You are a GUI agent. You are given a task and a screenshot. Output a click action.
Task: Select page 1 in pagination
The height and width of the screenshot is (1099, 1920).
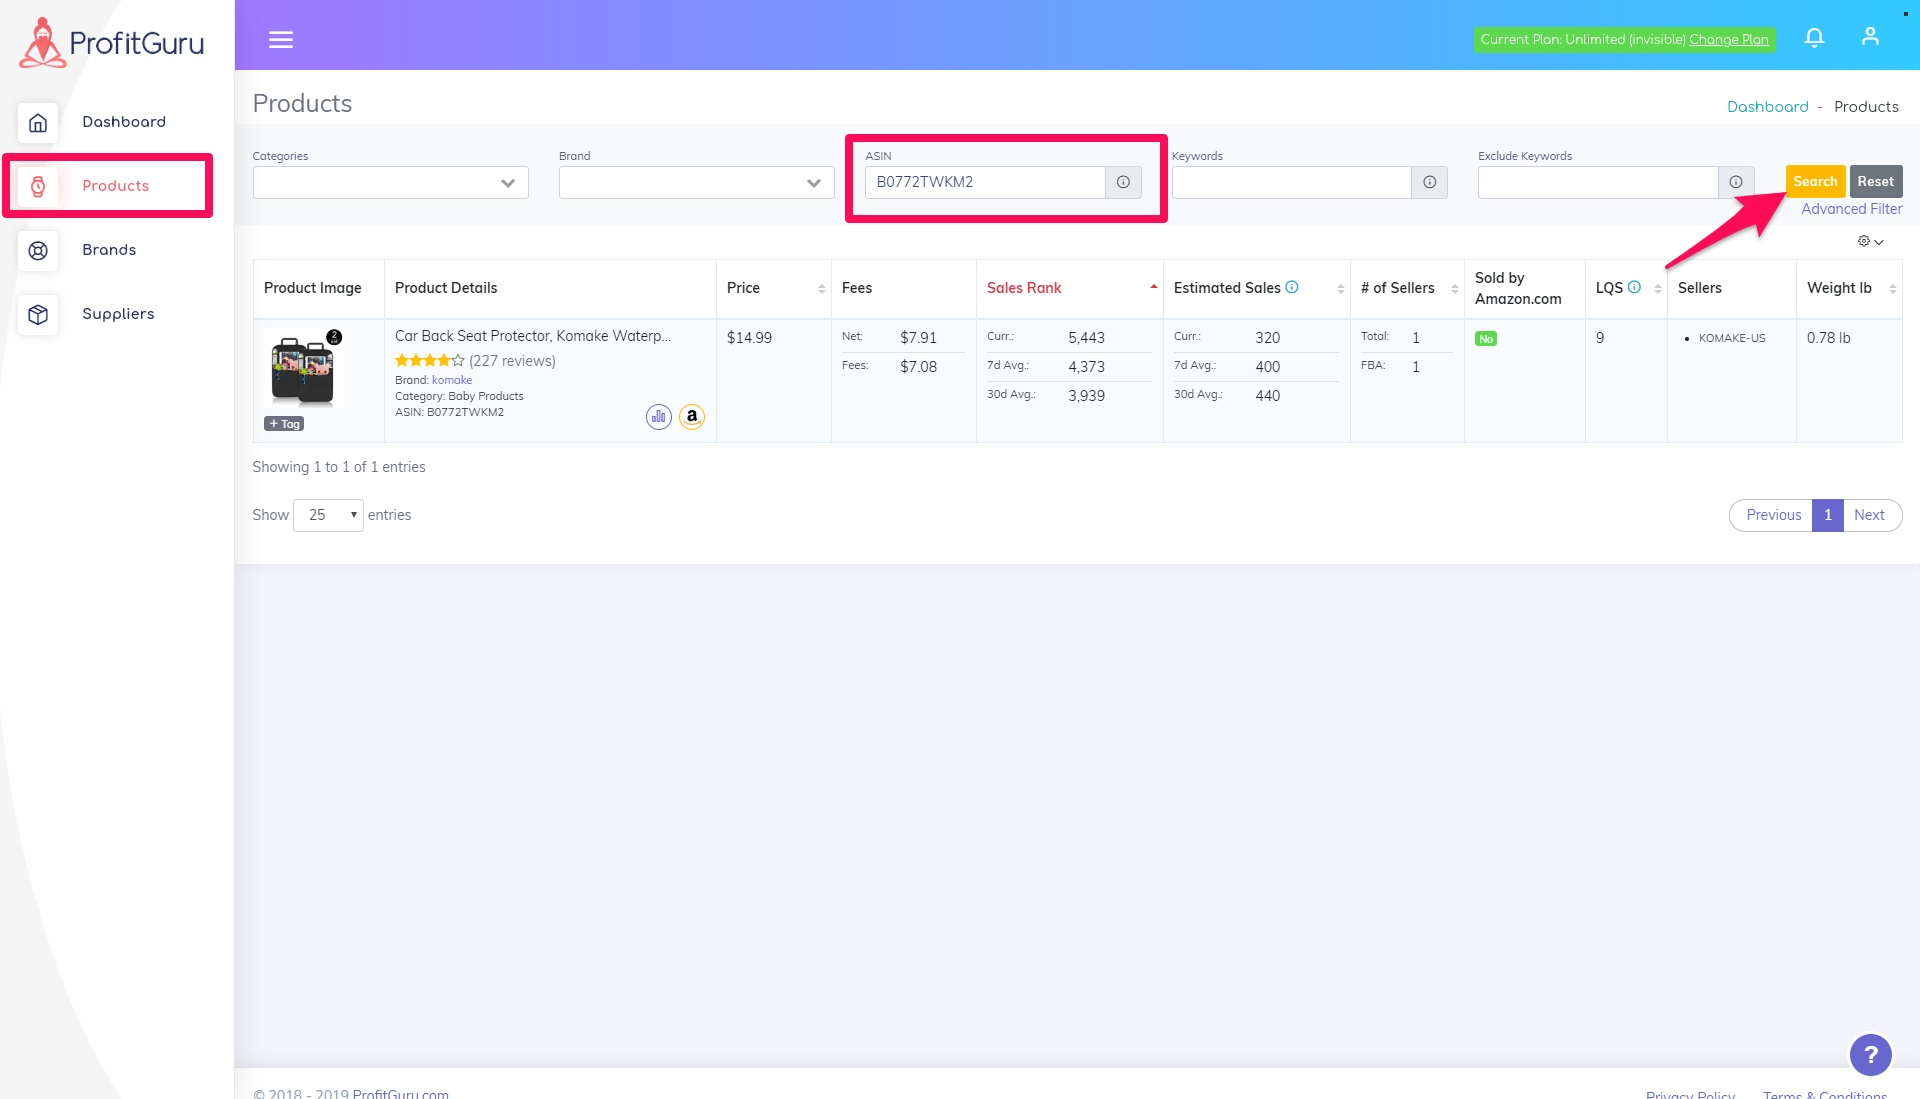[x=1828, y=515]
